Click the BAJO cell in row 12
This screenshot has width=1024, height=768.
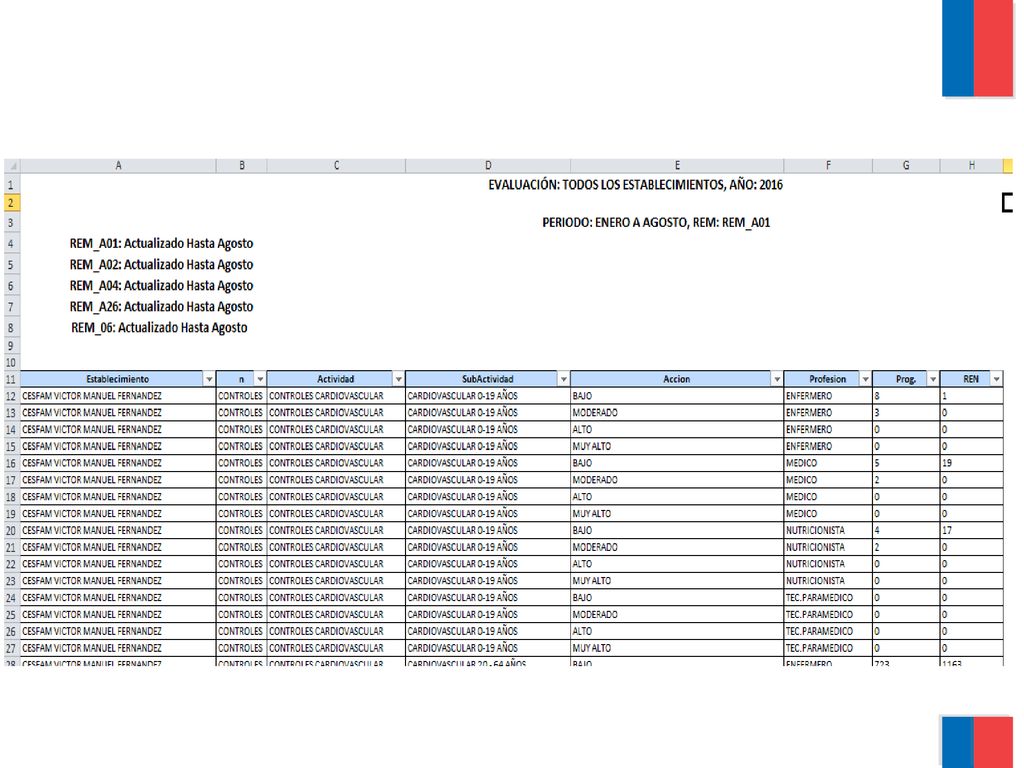click(x=677, y=396)
